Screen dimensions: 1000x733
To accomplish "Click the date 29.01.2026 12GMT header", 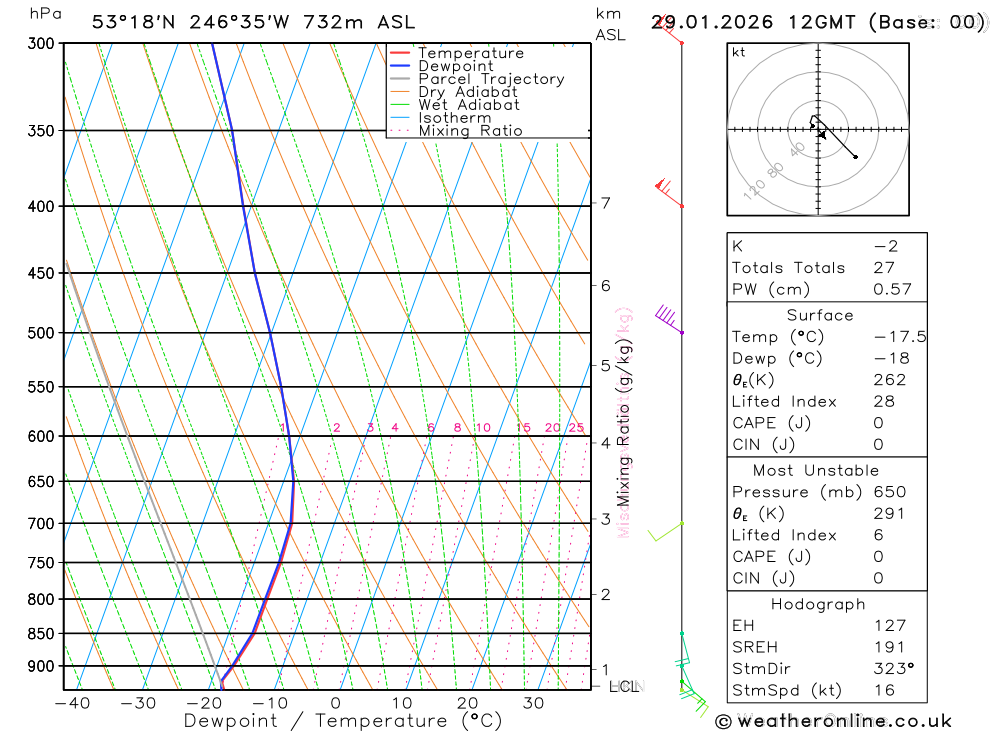I will click(753, 22).
